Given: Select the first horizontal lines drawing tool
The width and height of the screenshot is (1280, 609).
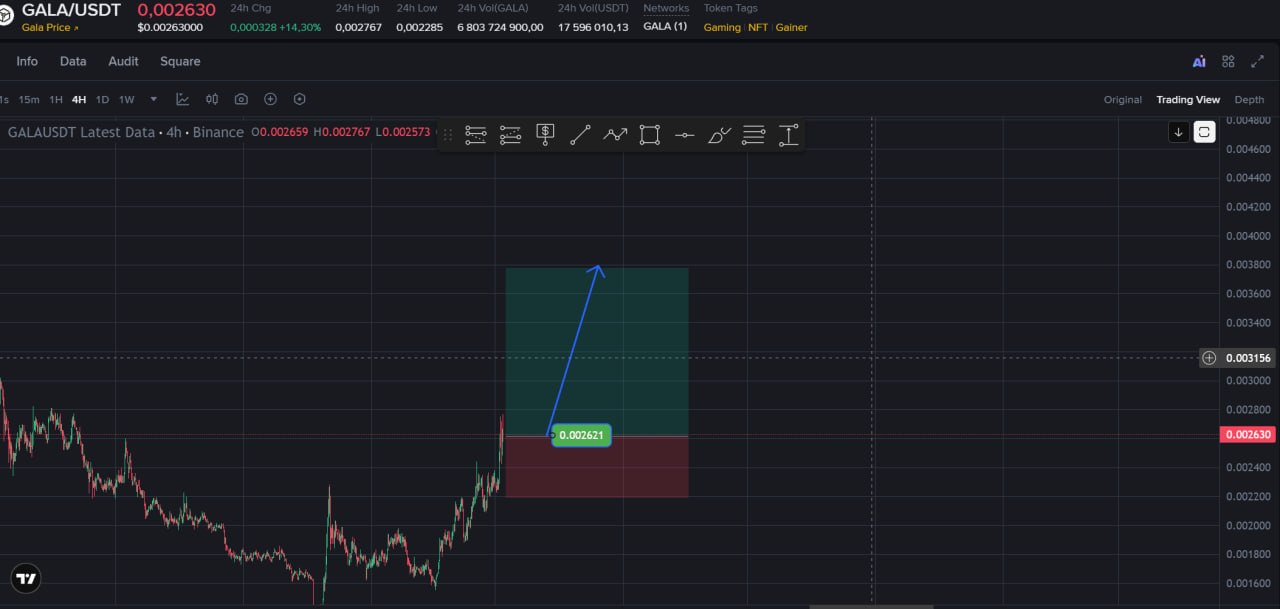Looking at the screenshot, I should (476, 135).
